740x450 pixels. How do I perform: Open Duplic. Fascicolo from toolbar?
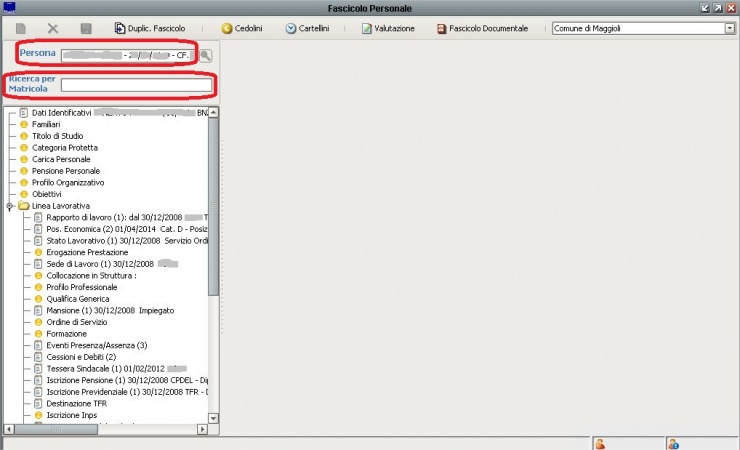150,28
